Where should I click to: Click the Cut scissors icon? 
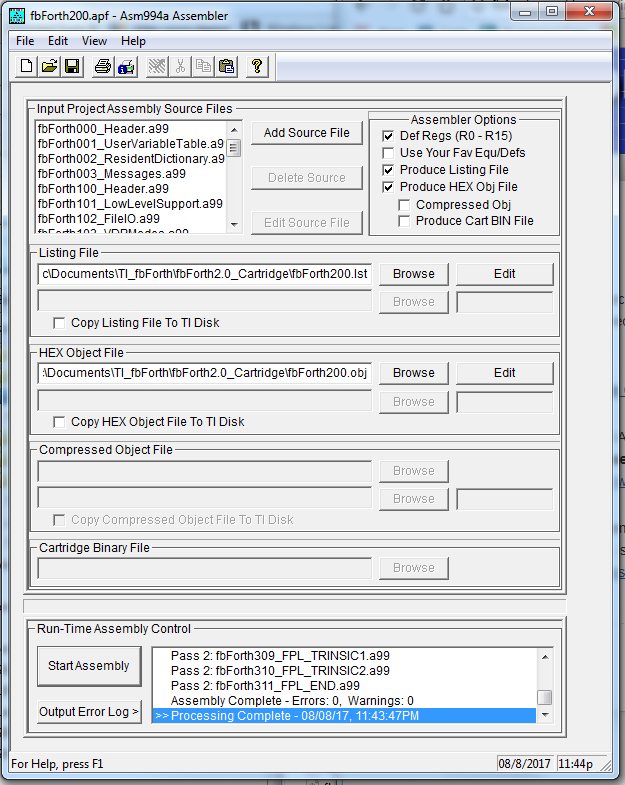click(x=180, y=66)
